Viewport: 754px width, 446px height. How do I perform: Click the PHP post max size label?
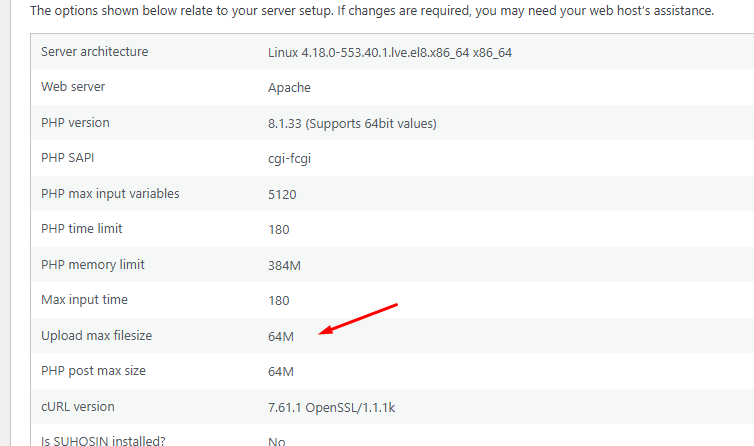pyautogui.click(x=93, y=371)
